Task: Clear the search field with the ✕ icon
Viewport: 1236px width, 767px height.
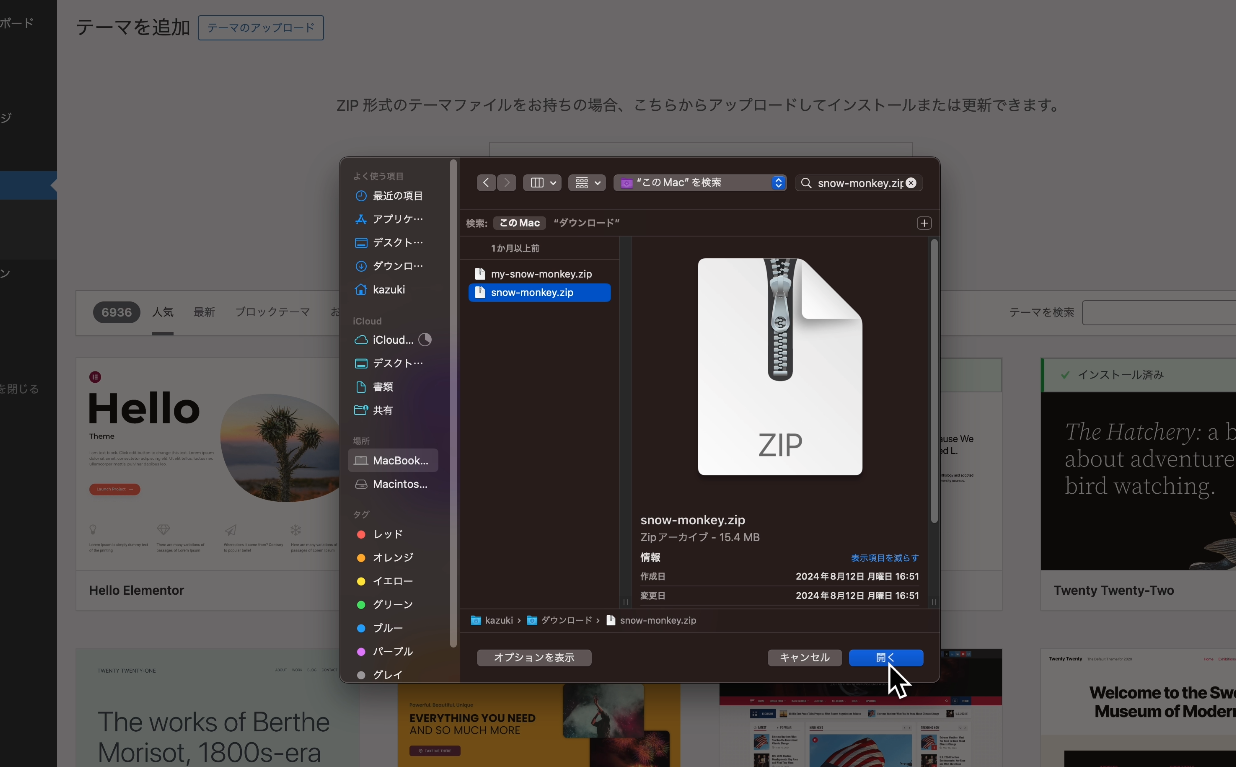Action: click(x=911, y=182)
